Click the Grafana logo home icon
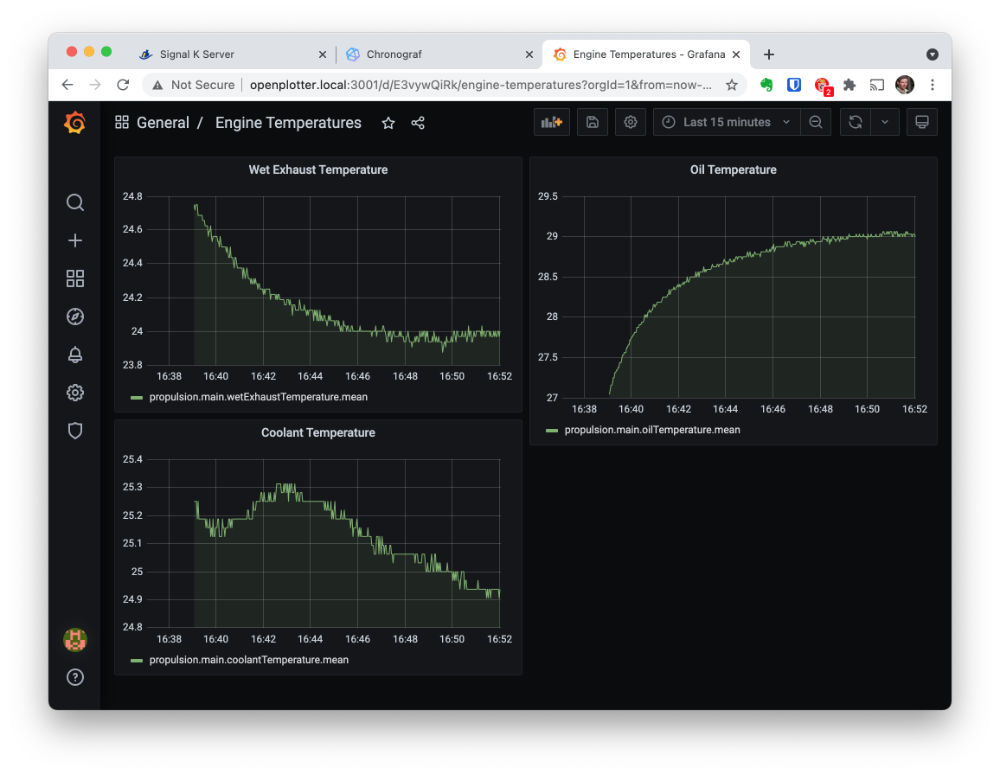 tap(74, 123)
